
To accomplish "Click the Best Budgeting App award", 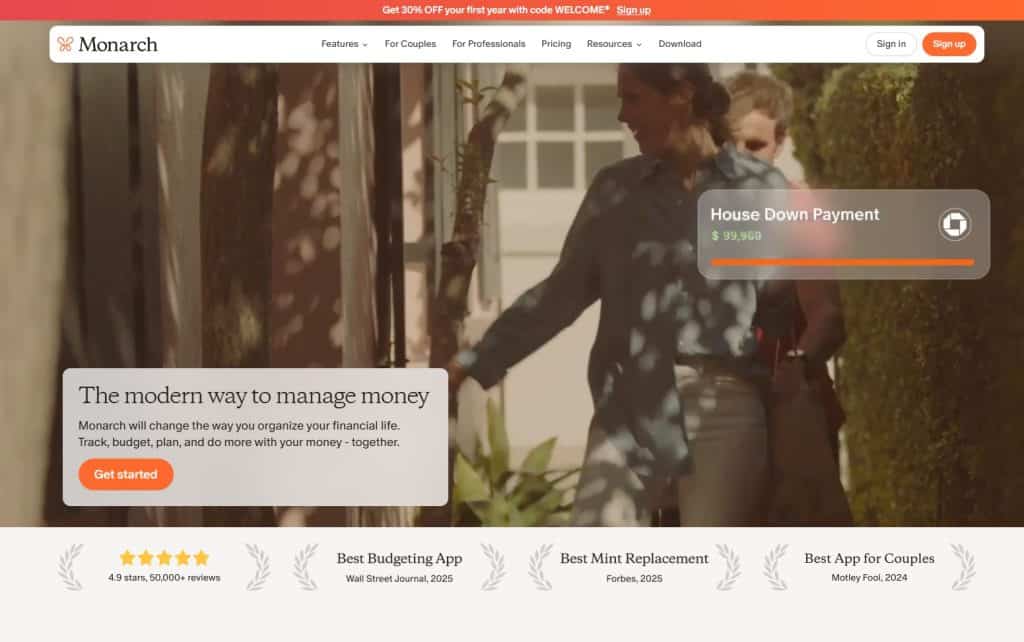I will [x=399, y=558].
